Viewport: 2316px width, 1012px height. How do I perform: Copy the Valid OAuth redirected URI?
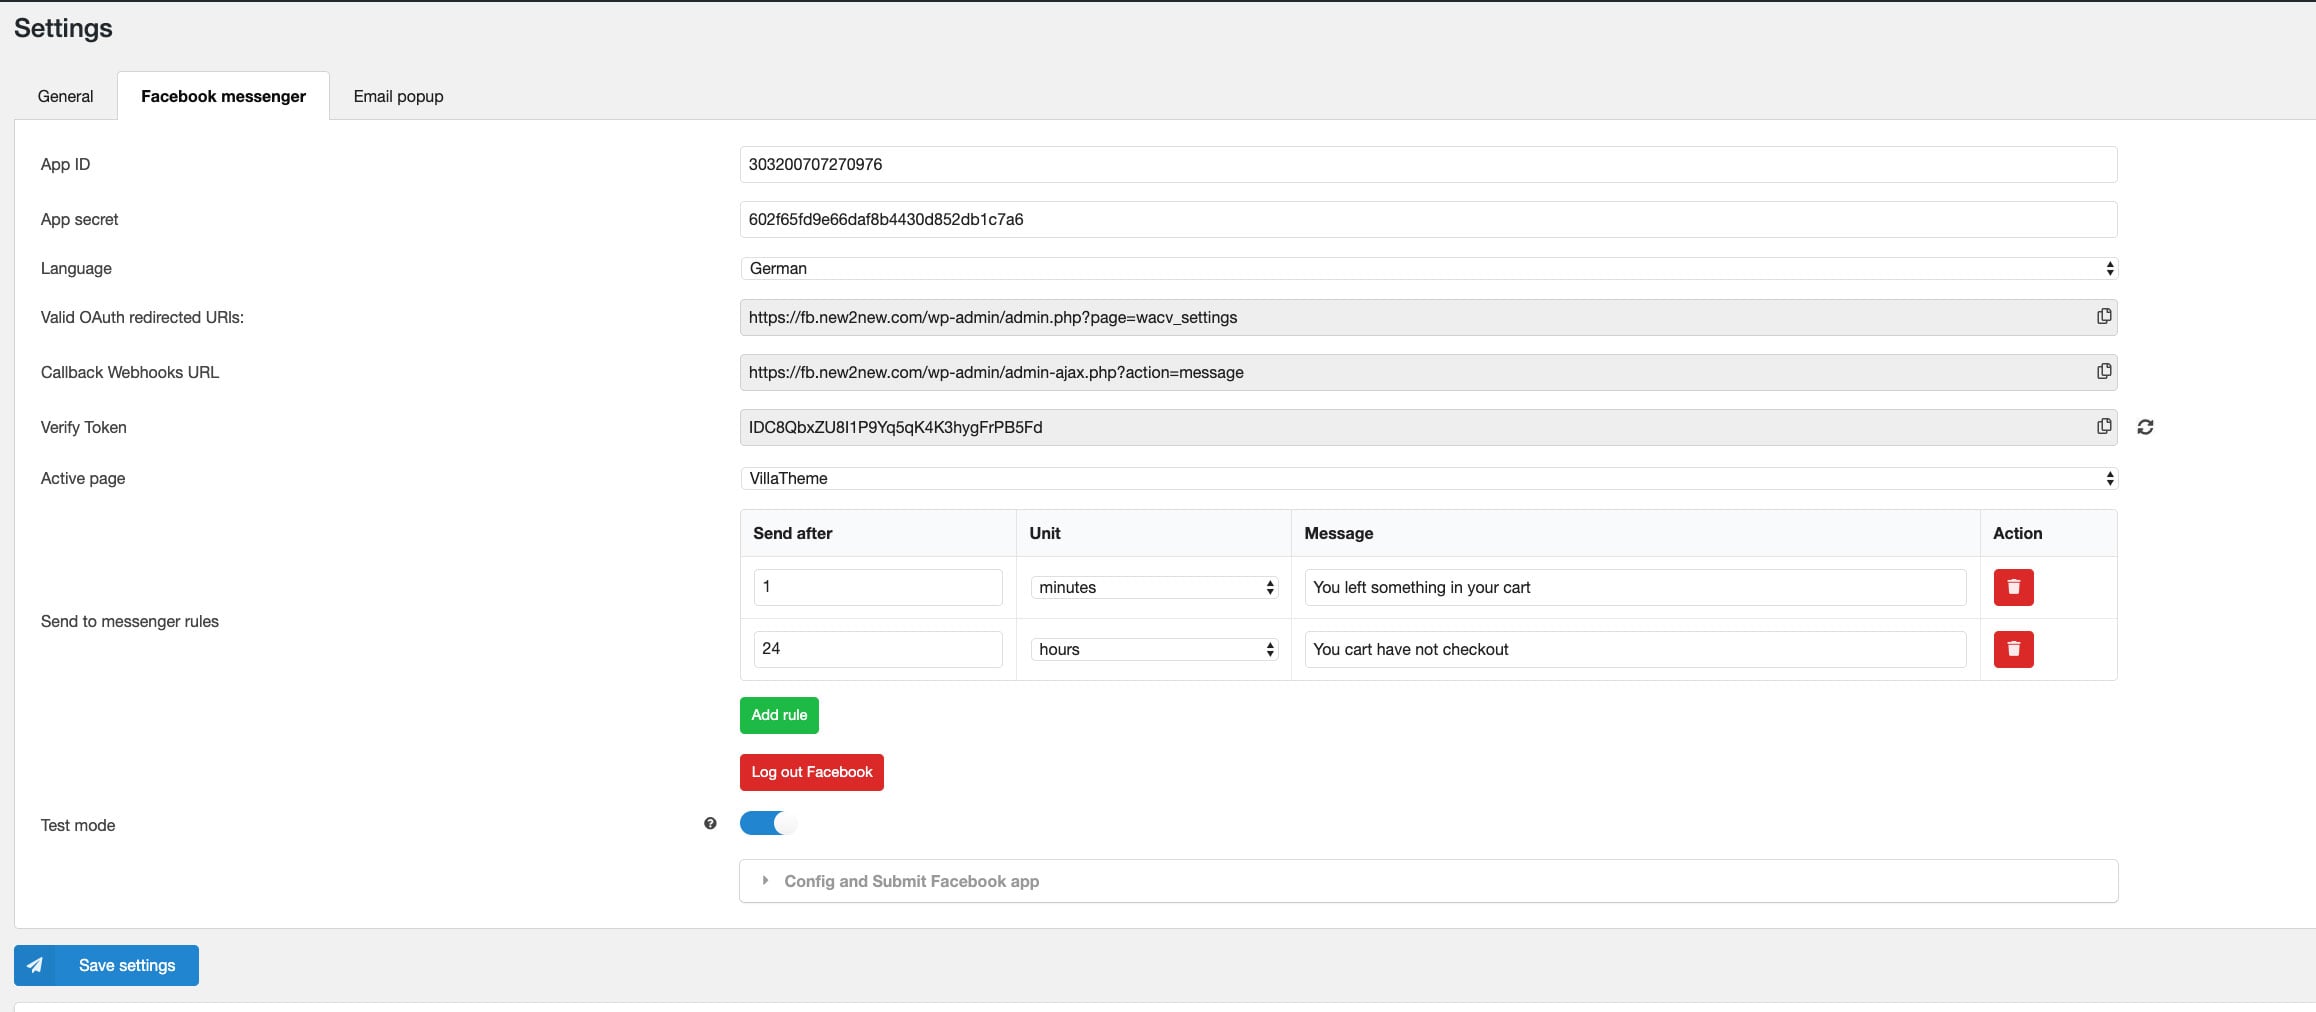(2104, 317)
